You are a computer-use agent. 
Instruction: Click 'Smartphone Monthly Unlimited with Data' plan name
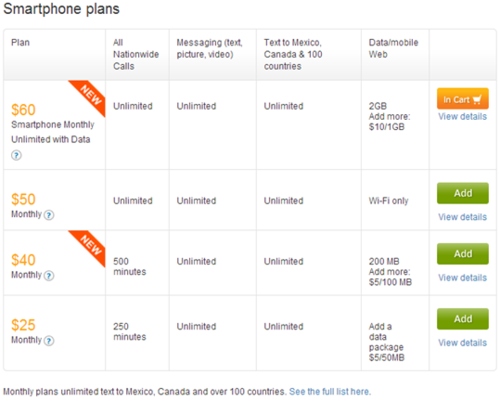(53, 132)
